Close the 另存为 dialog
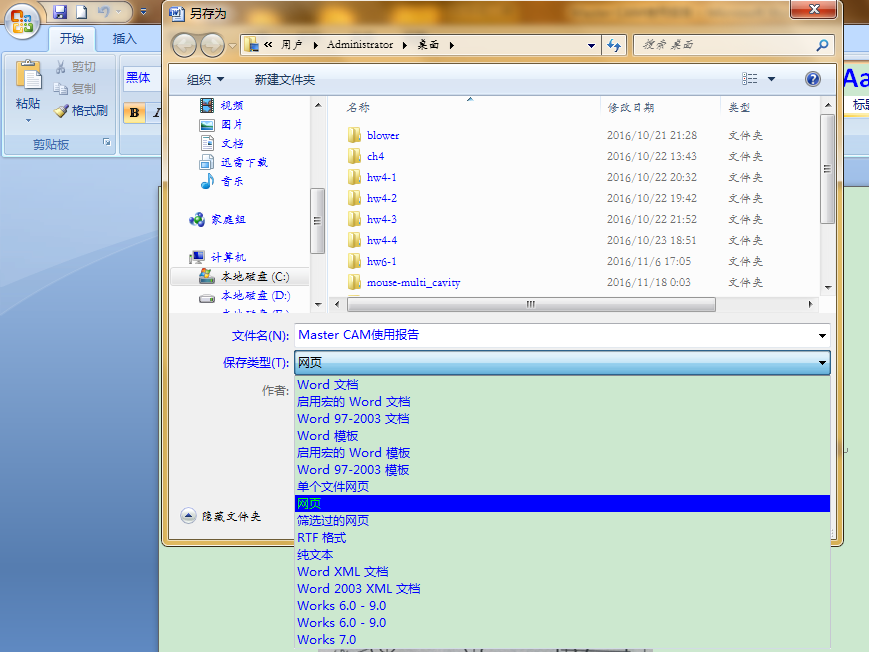The image size is (869, 652). coord(814,9)
